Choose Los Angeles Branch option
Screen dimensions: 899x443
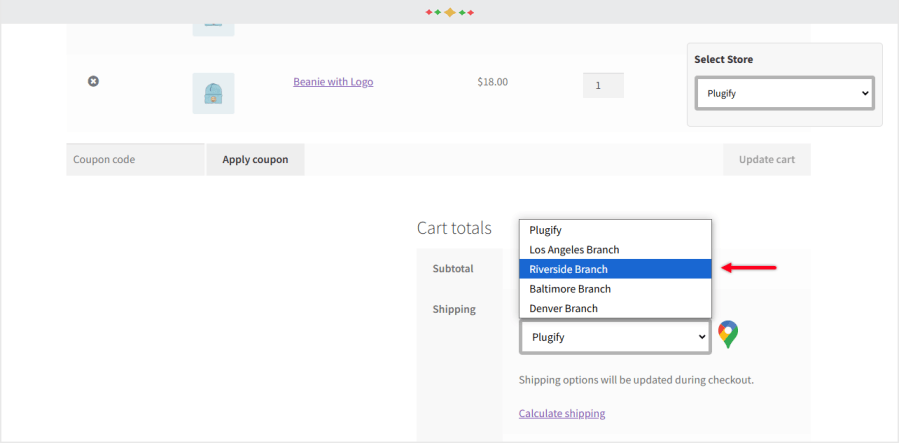(x=615, y=250)
